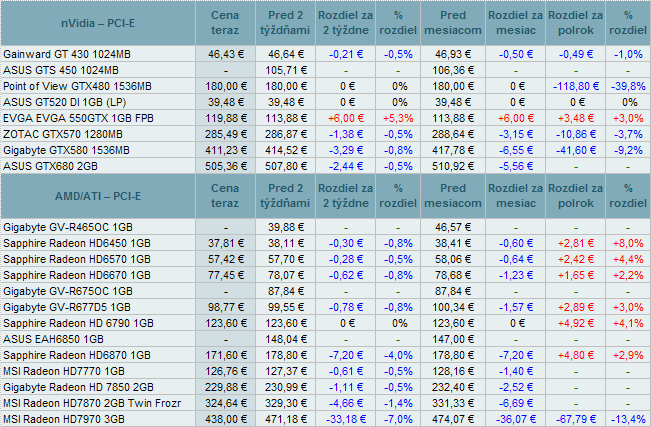The image size is (651, 427).
Task: Click current price 46,43 € for Gainward GT 430
Action: coord(226,54)
